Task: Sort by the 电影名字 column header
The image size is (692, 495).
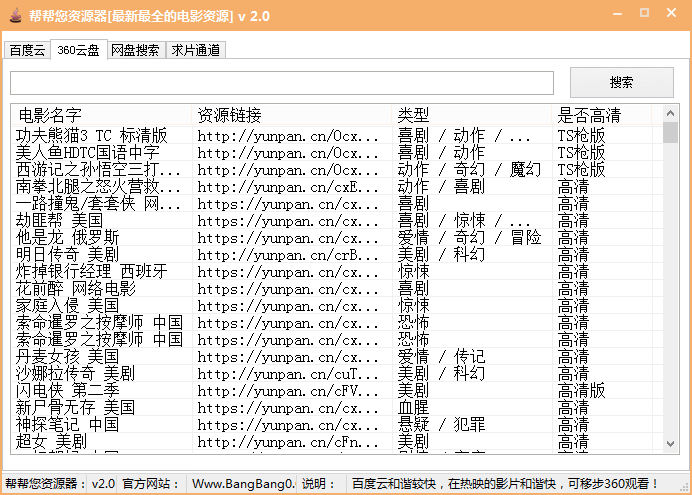Action: click(100, 115)
